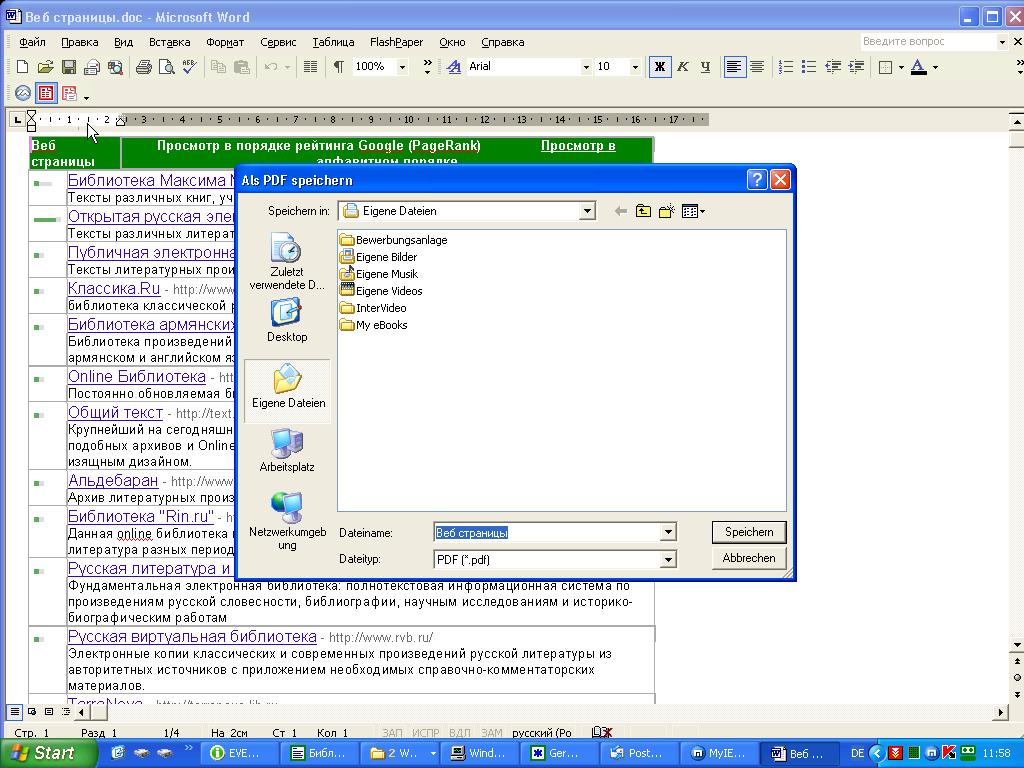Click the Введите вопрос help search box

[928, 42]
